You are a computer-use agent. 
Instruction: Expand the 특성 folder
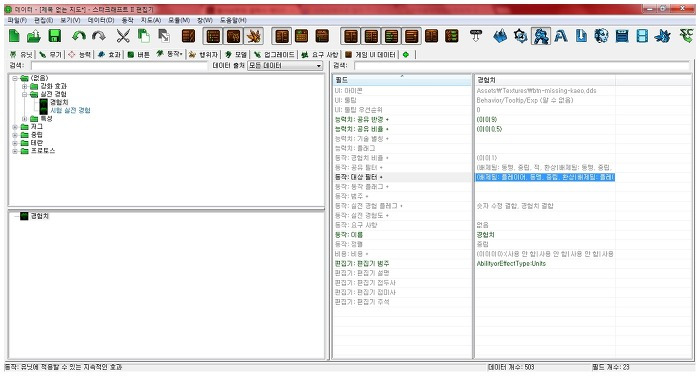pyautogui.click(x=25, y=119)
